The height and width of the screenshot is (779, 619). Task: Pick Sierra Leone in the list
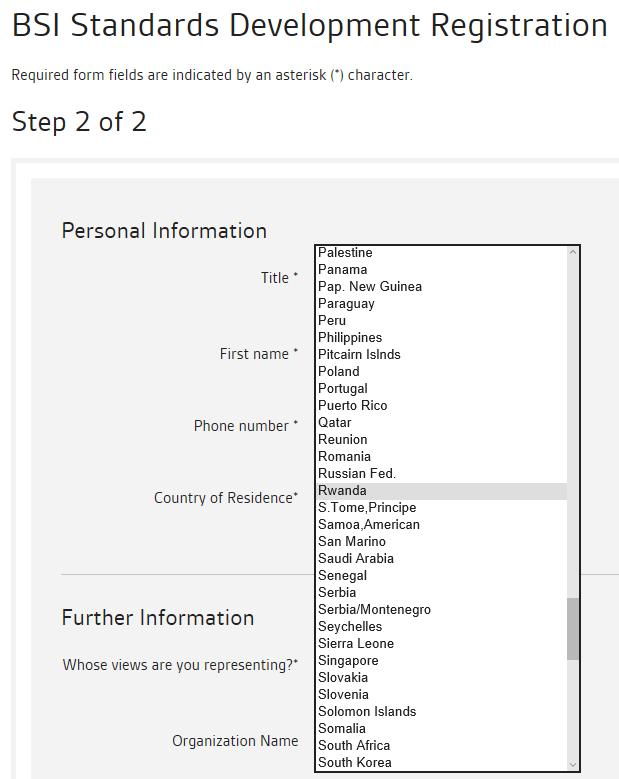[x=355, y=644]
